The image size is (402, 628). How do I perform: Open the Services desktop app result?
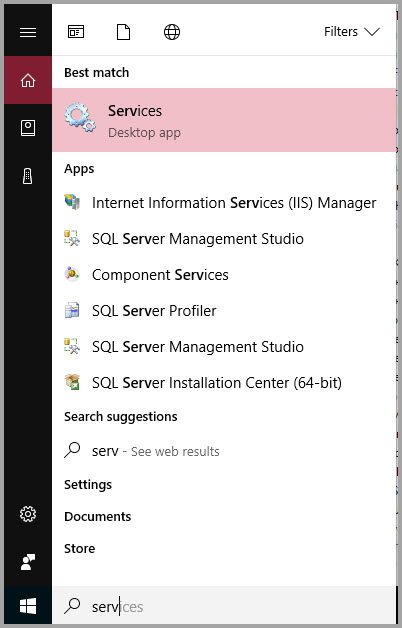(x=224, y=120)
